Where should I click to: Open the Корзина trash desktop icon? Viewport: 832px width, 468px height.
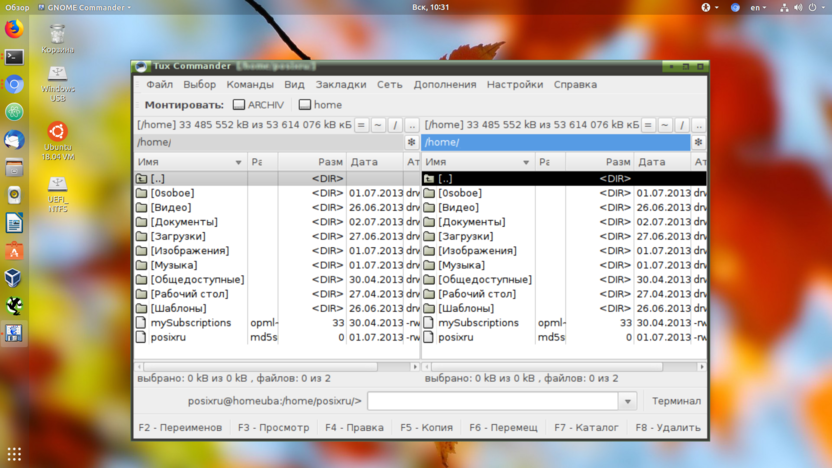tap(58, 38)
